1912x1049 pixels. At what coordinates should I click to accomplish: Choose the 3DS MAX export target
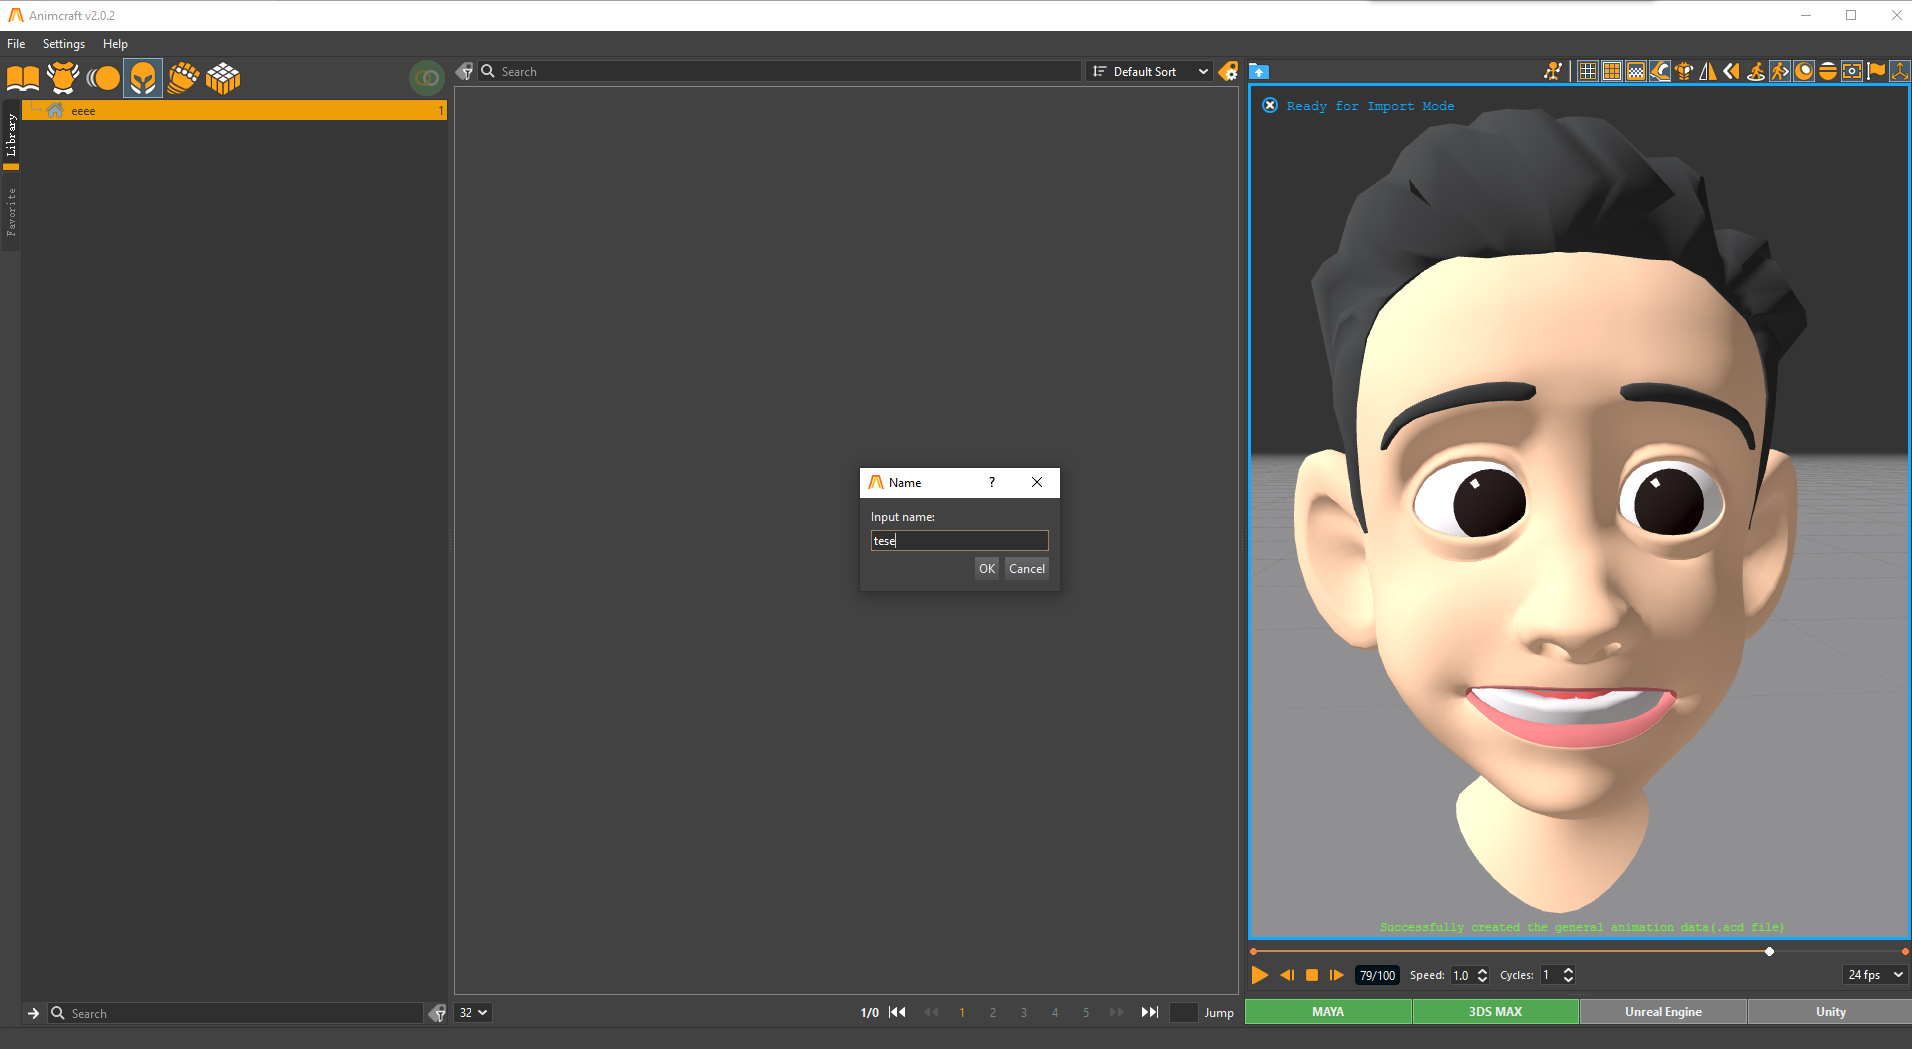click(x=1495, y=1012)
